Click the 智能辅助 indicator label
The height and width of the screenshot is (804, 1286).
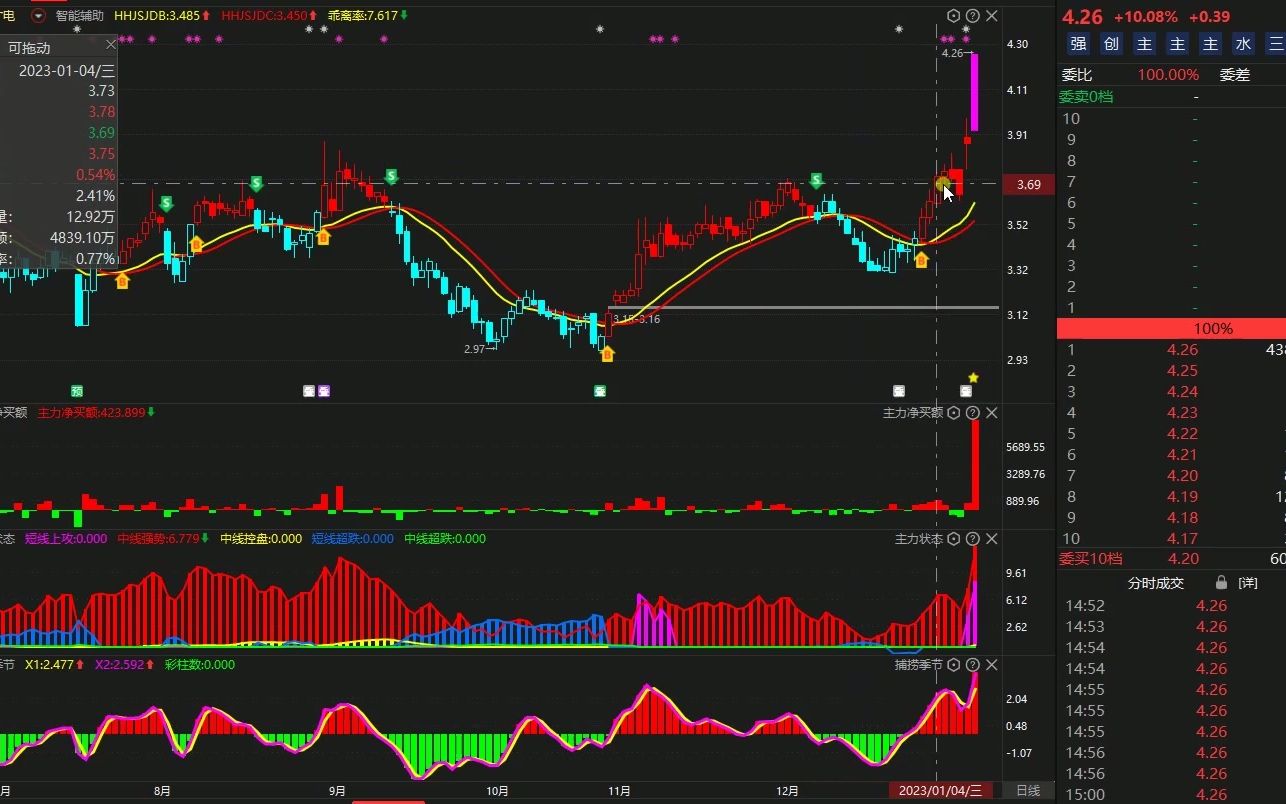[x=80, y=16]
